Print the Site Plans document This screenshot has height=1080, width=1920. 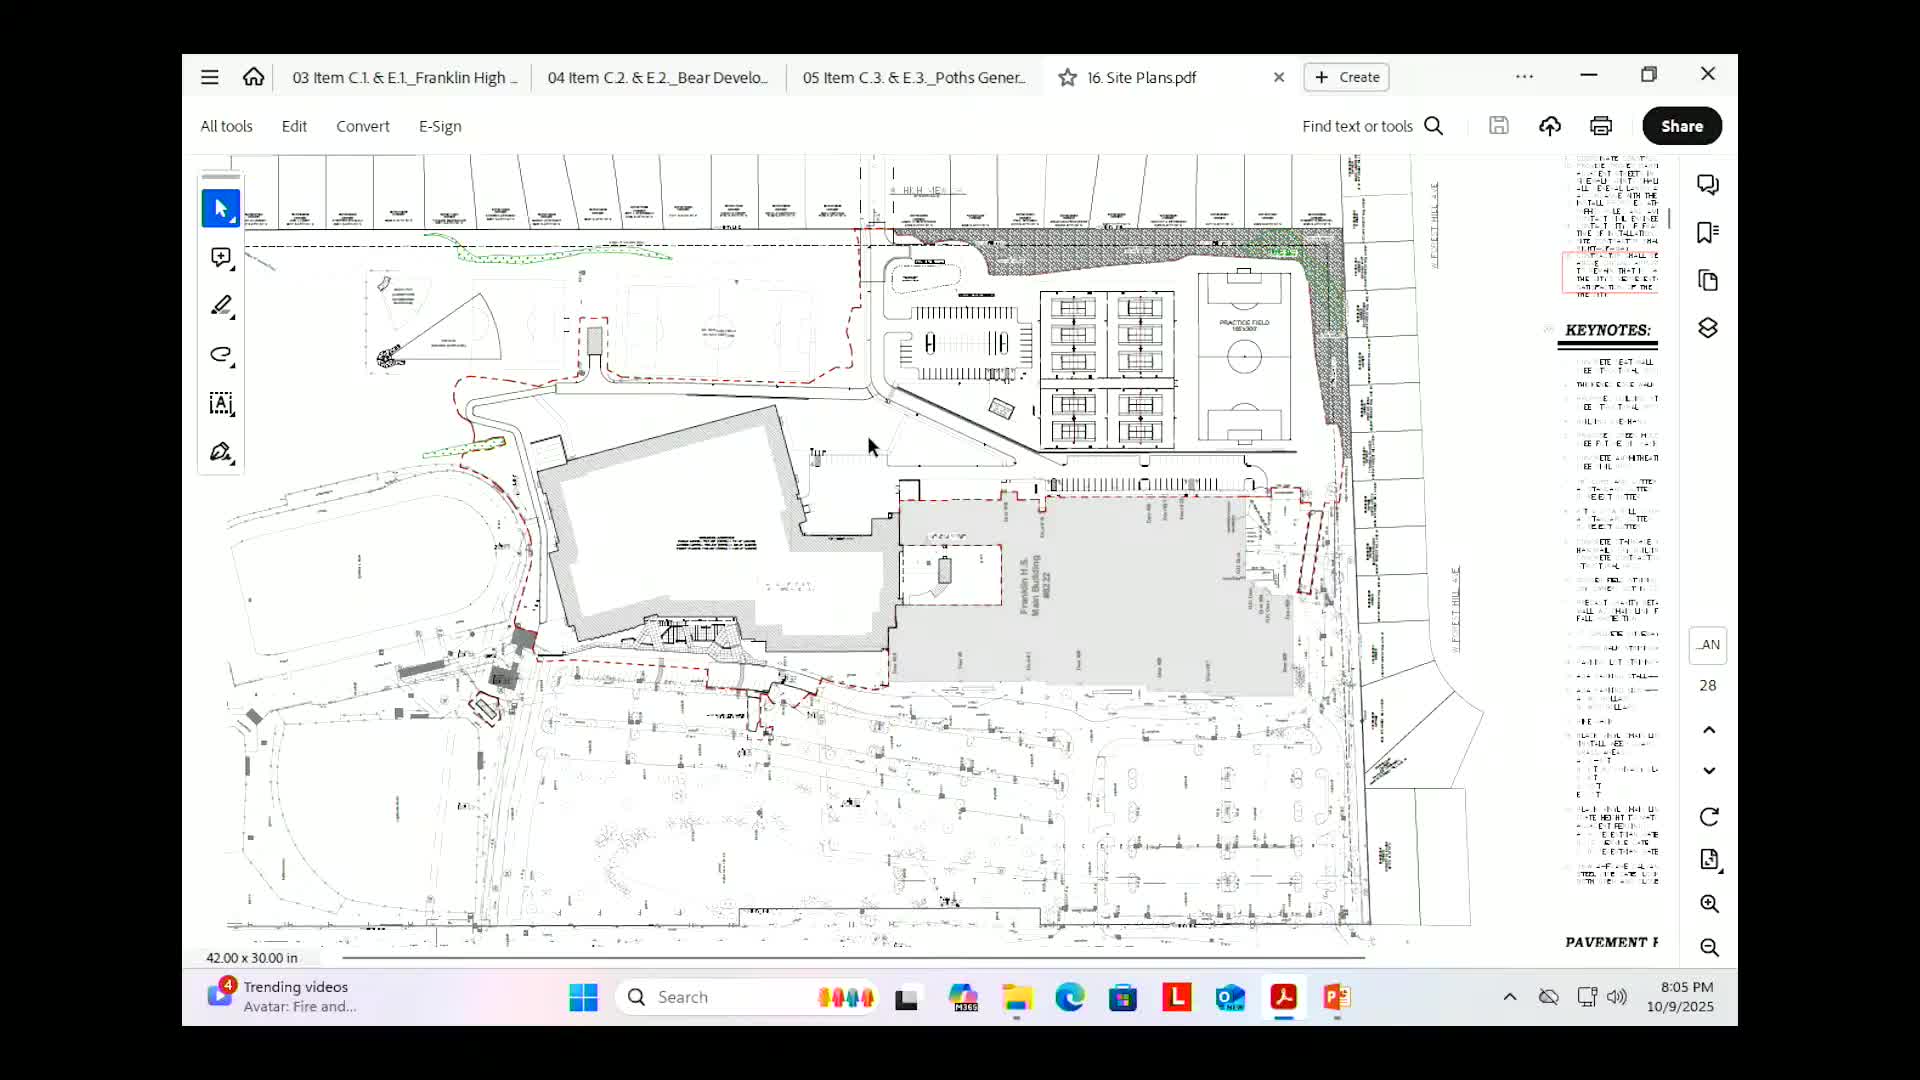(x=1601, y=125)
